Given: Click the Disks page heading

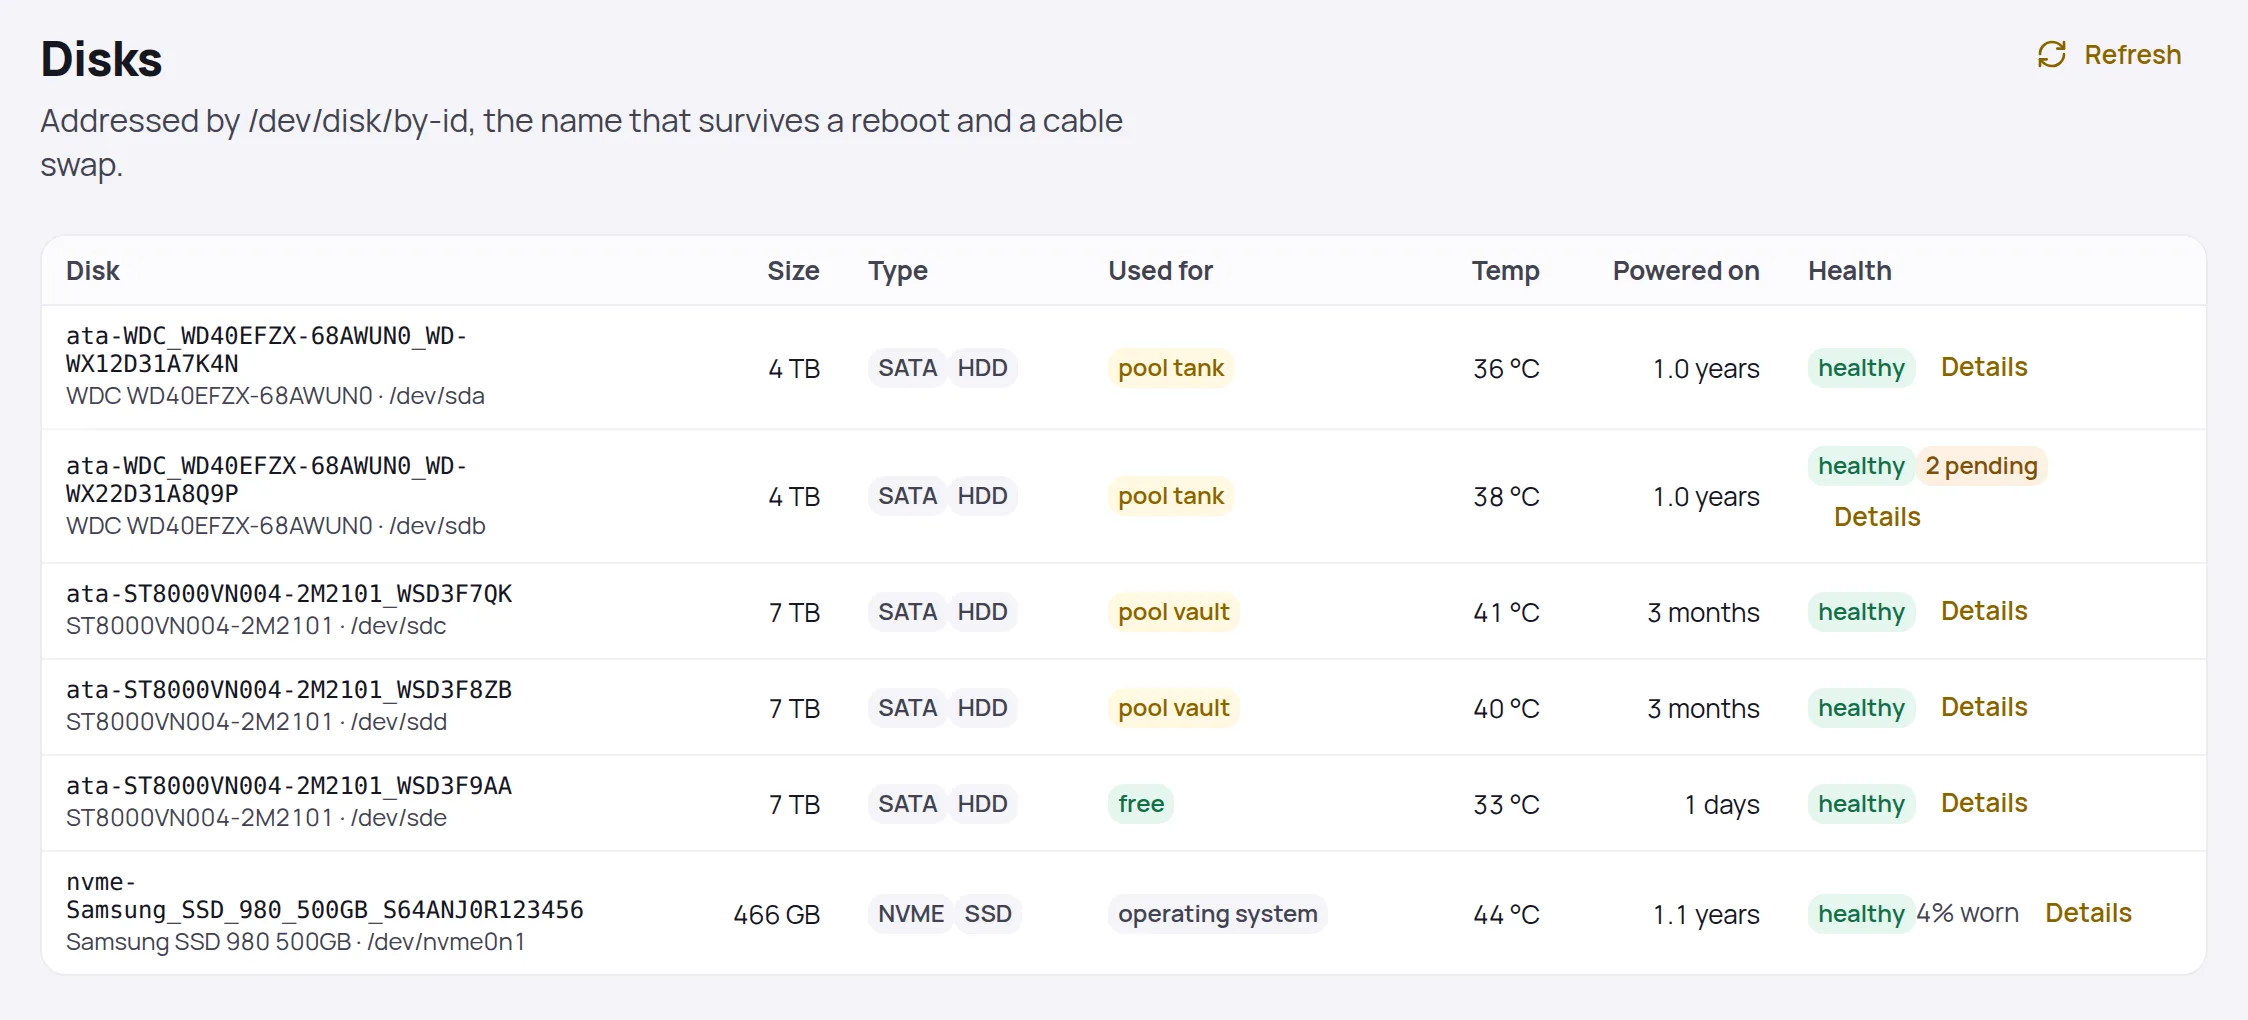Looking at the screenshot, I should (x=101, y=59).
